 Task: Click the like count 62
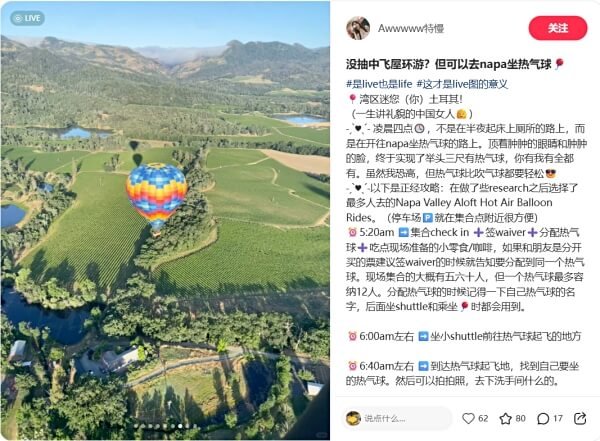click(x=483, y=418)
